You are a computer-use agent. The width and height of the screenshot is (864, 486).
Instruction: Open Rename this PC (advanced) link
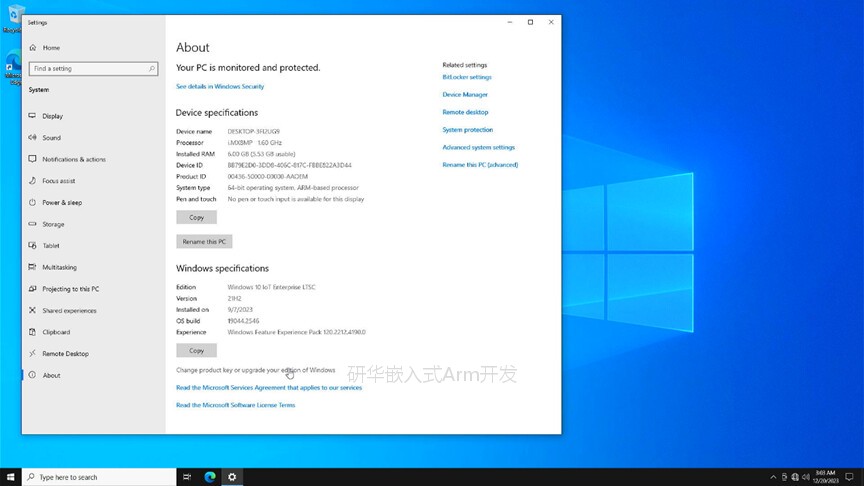(480, 165)
